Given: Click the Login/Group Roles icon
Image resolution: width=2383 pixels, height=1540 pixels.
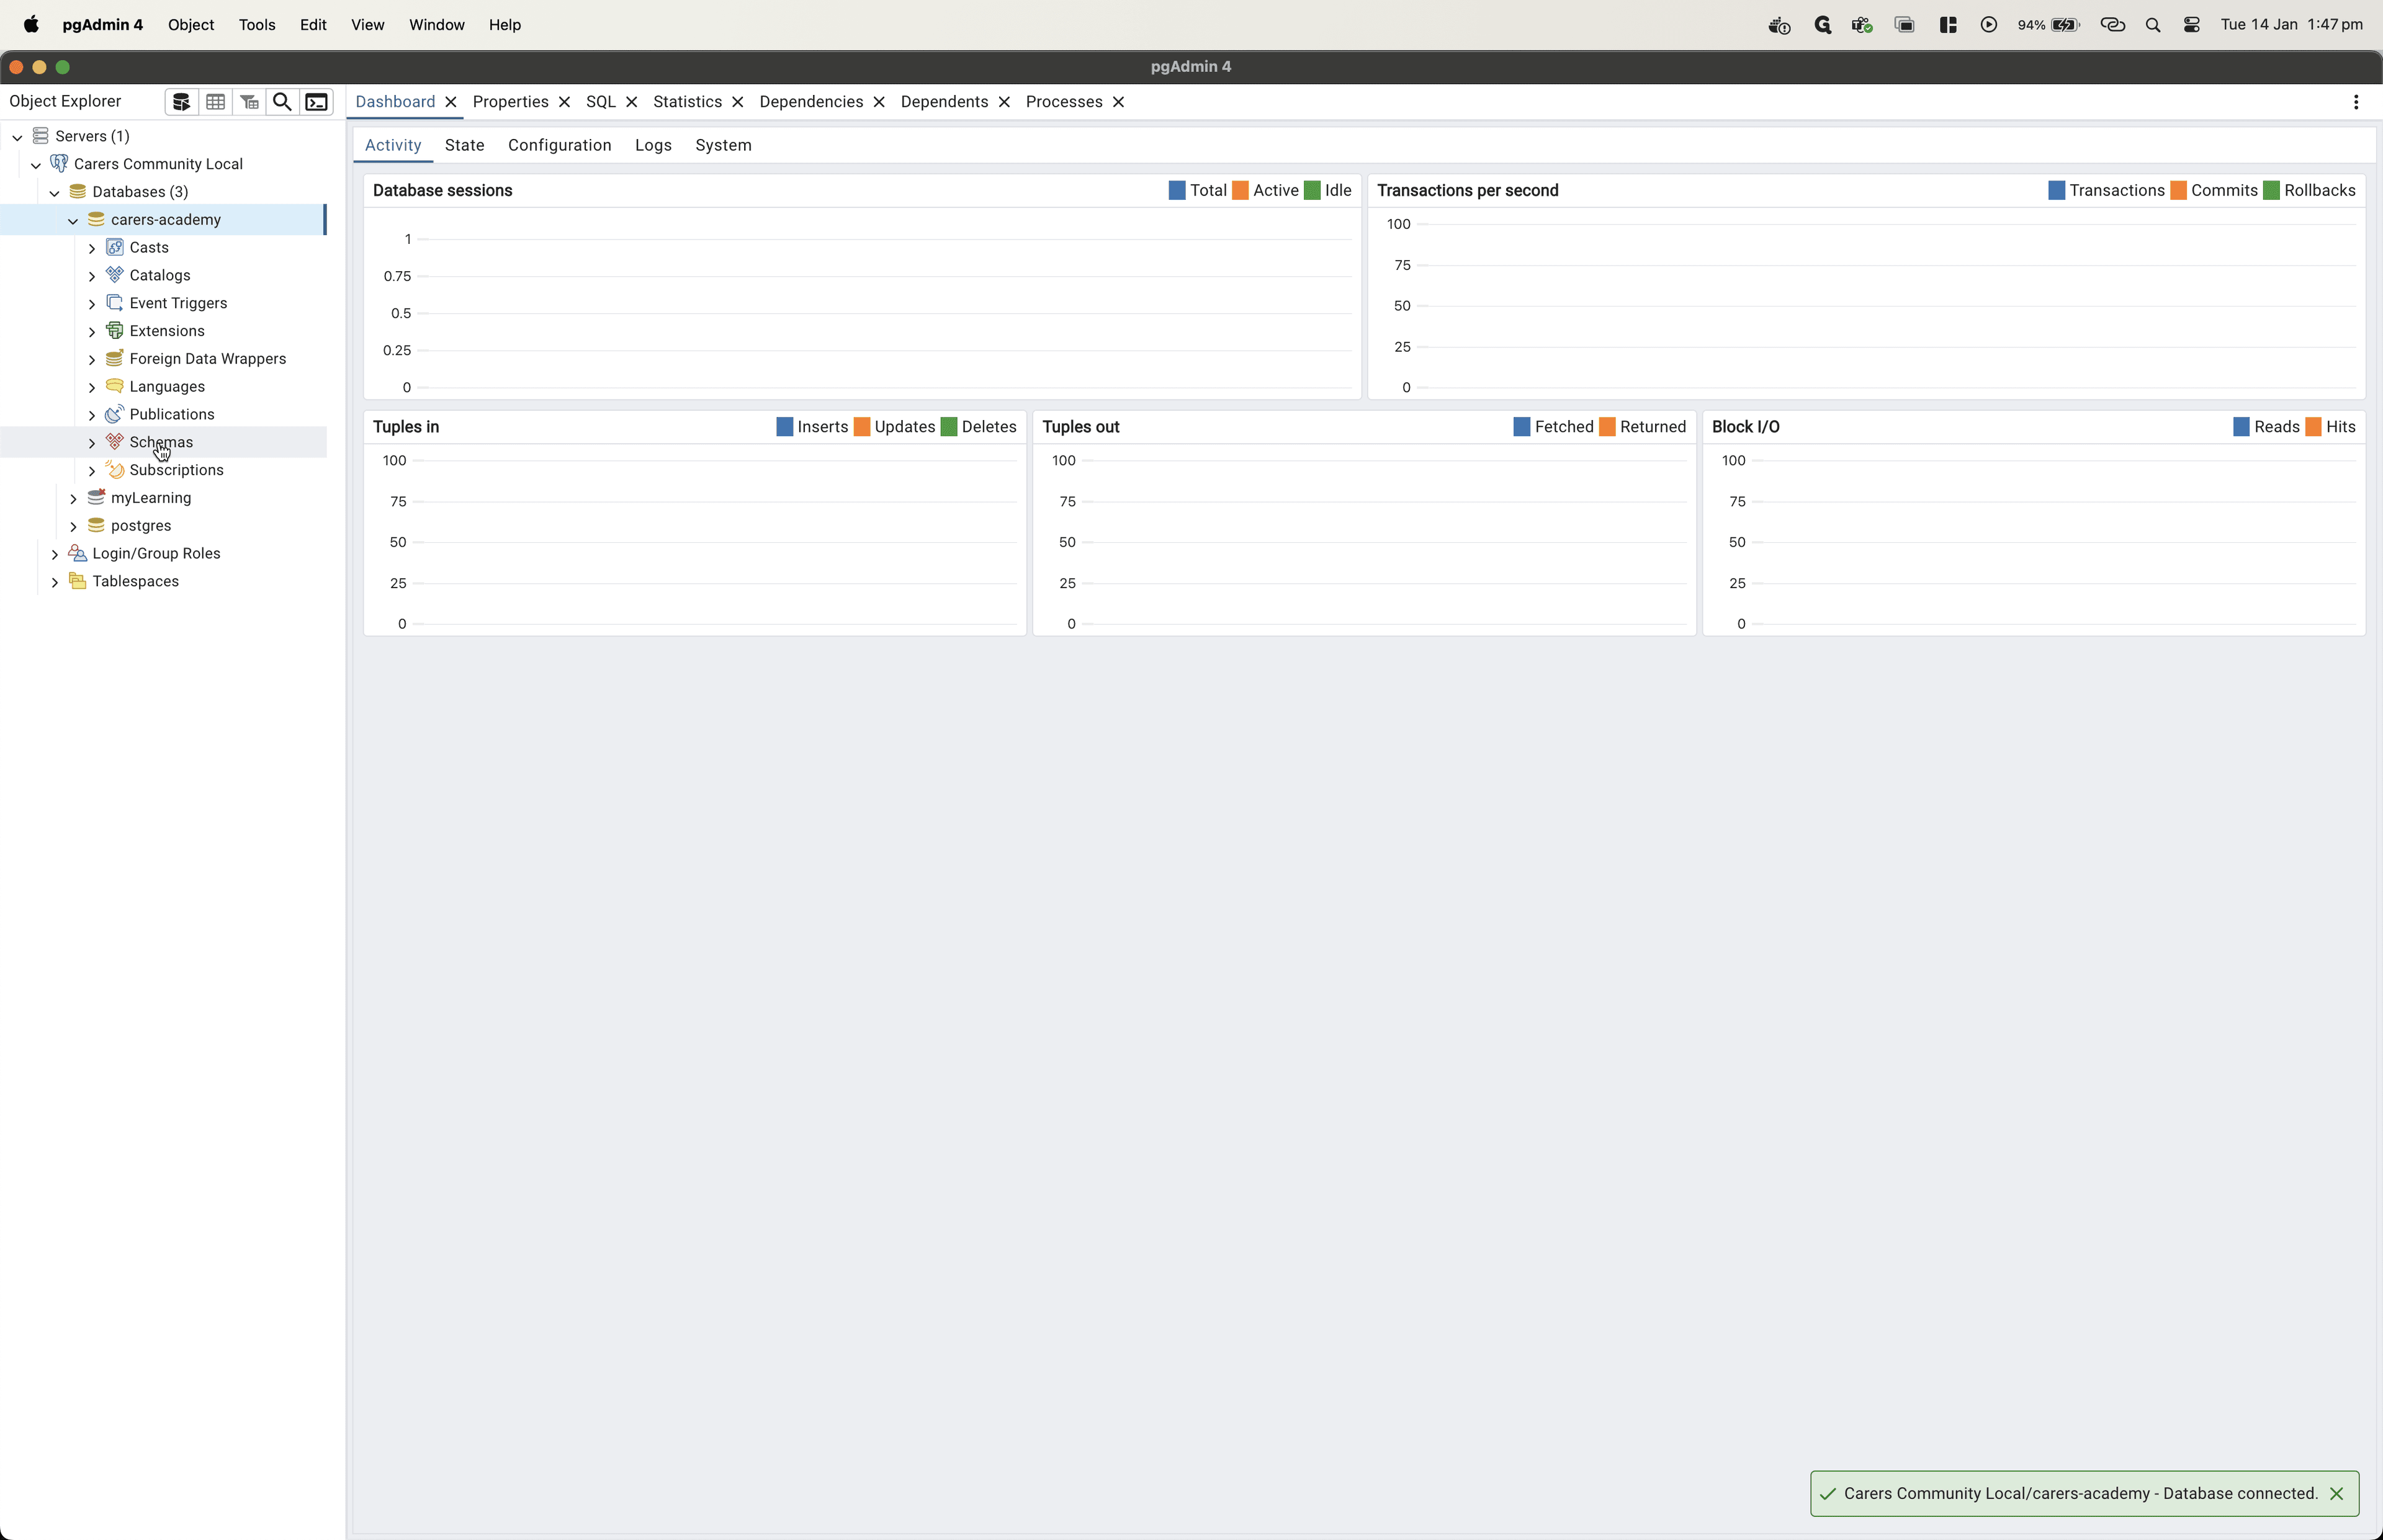Looking at the screenshot, I should click(77, 553).
